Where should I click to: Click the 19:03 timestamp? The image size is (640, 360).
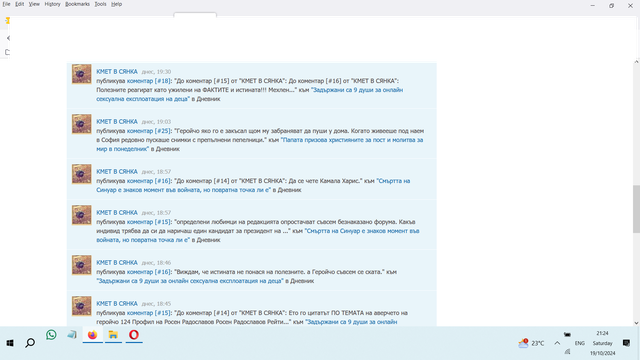click(156, 122)
